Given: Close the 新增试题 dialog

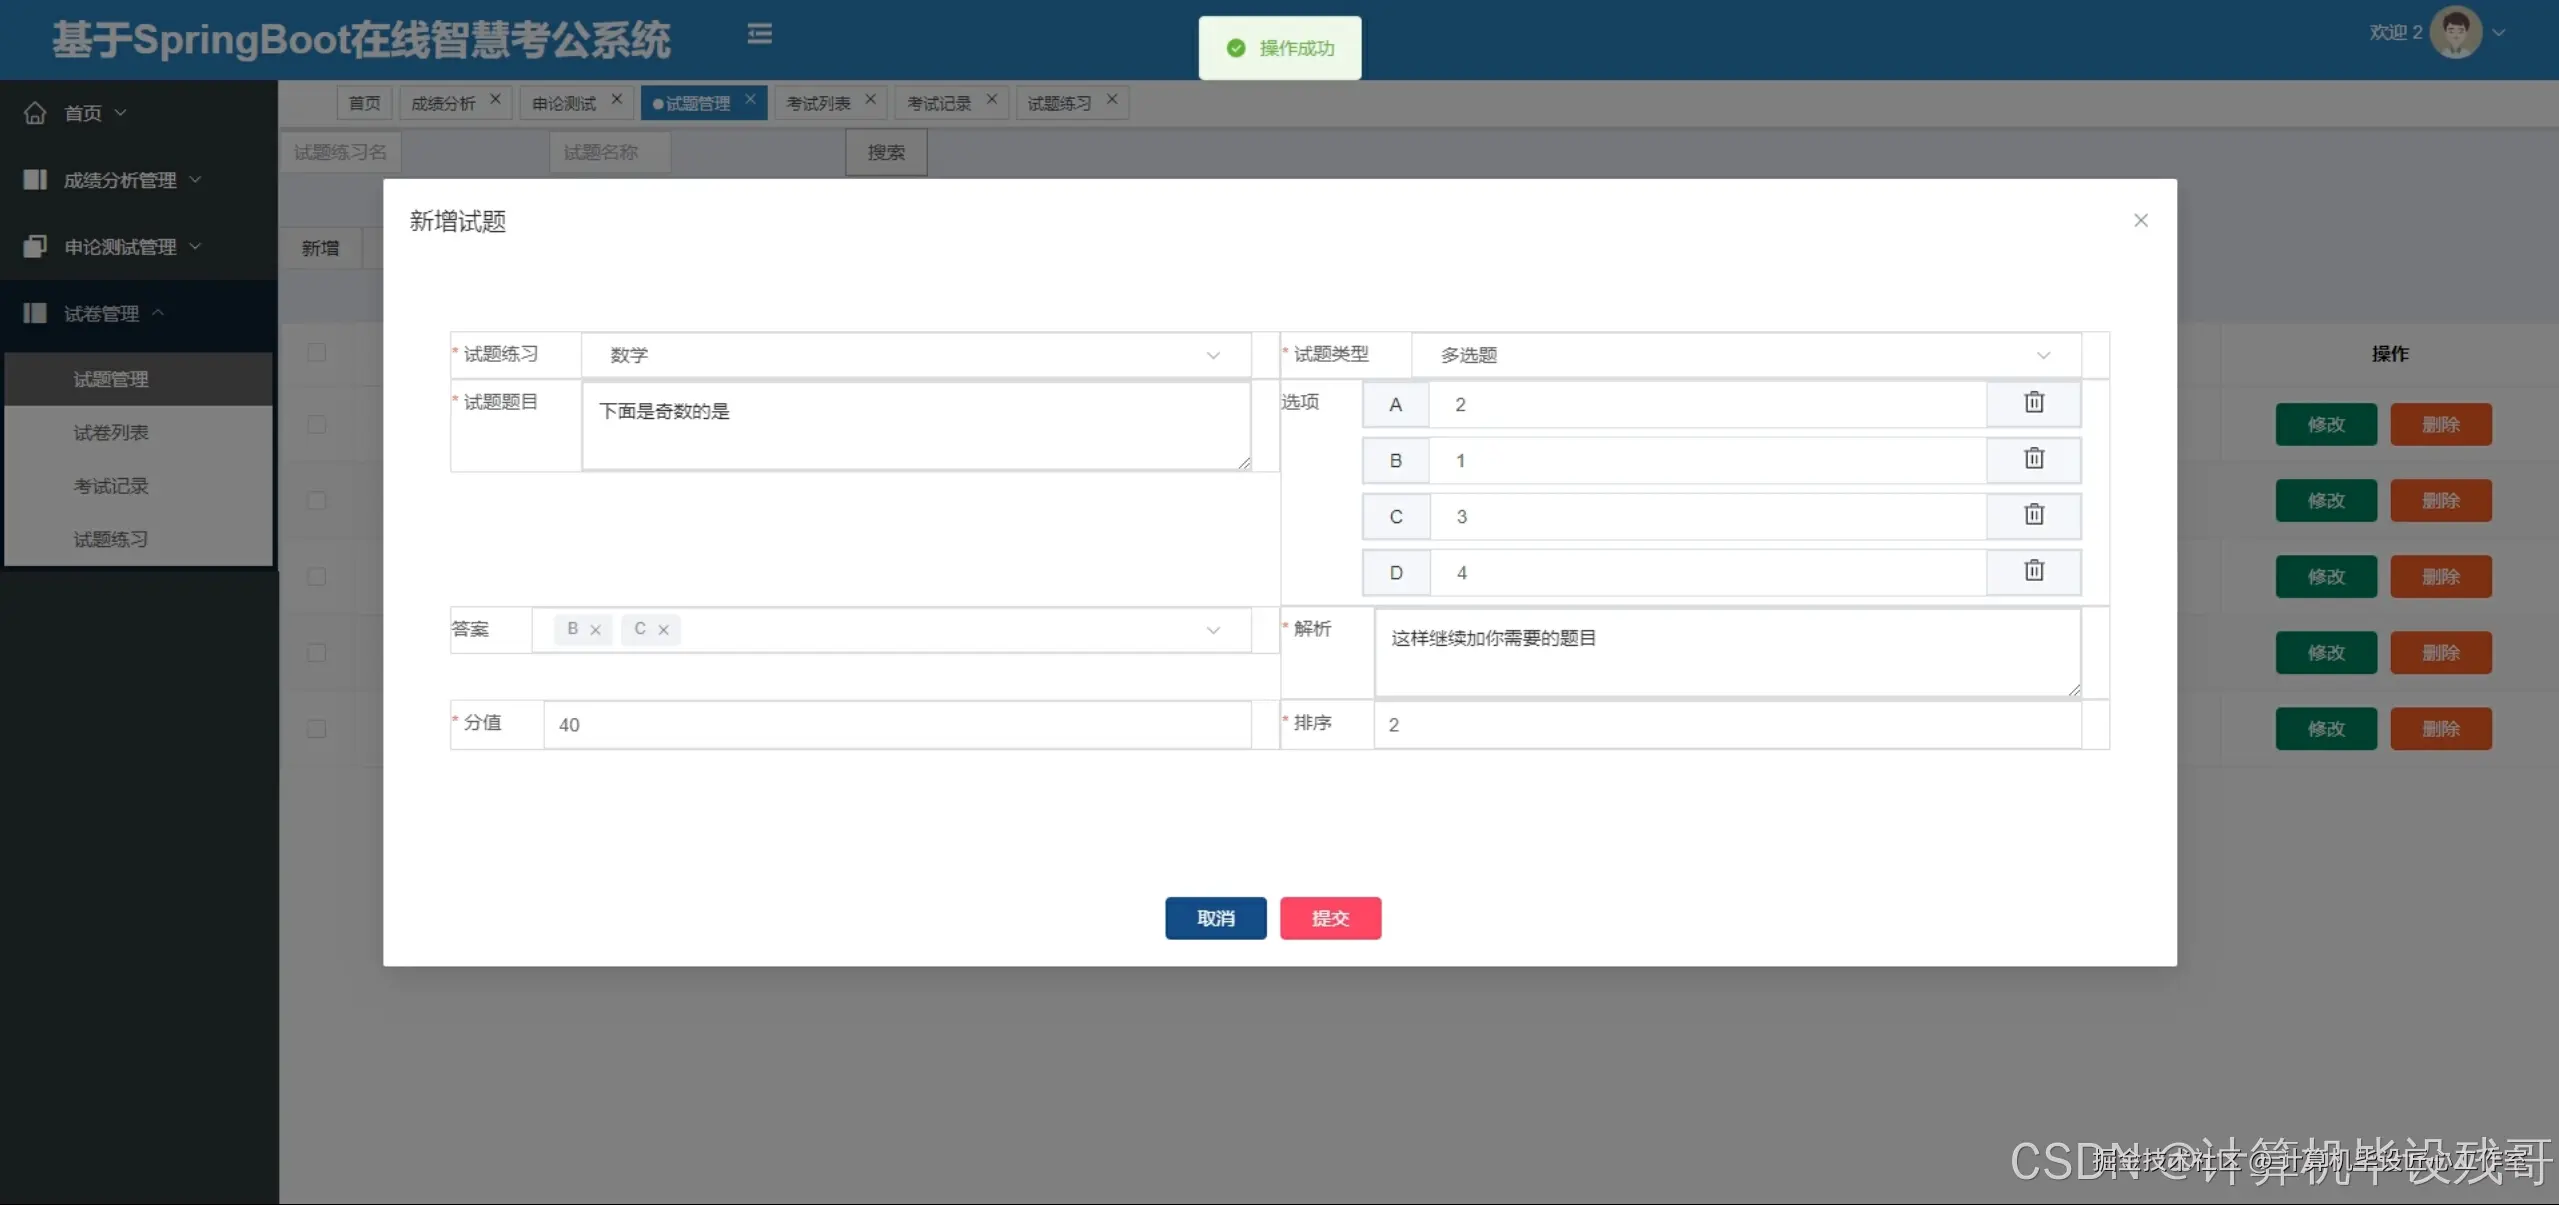Looking at the screenshot, I should pyautogui.click(x=2140, y=220).
